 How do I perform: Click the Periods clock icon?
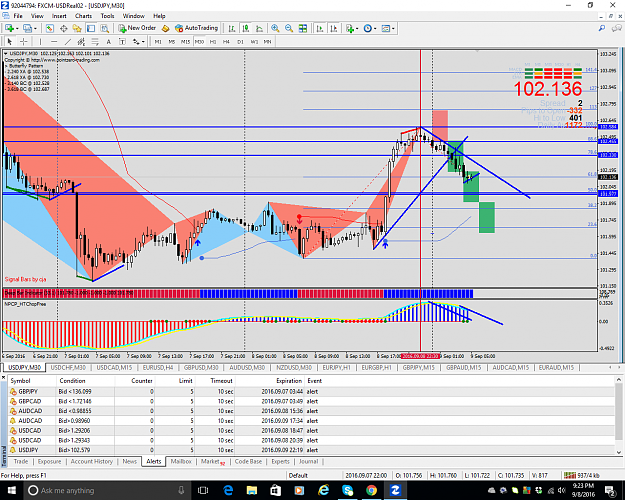click(368, 28)
